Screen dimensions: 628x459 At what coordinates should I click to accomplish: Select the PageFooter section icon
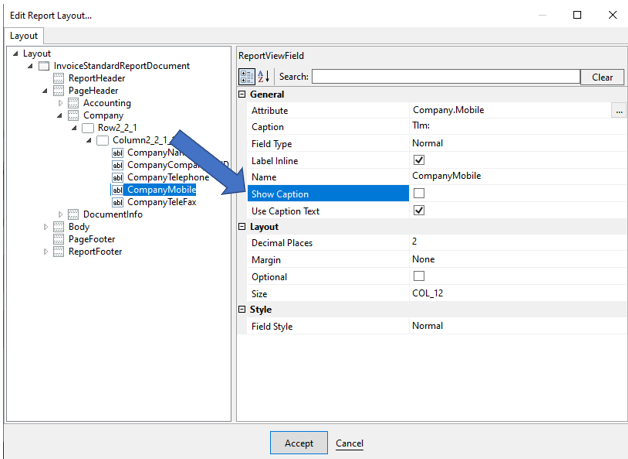tap(58, 239)
